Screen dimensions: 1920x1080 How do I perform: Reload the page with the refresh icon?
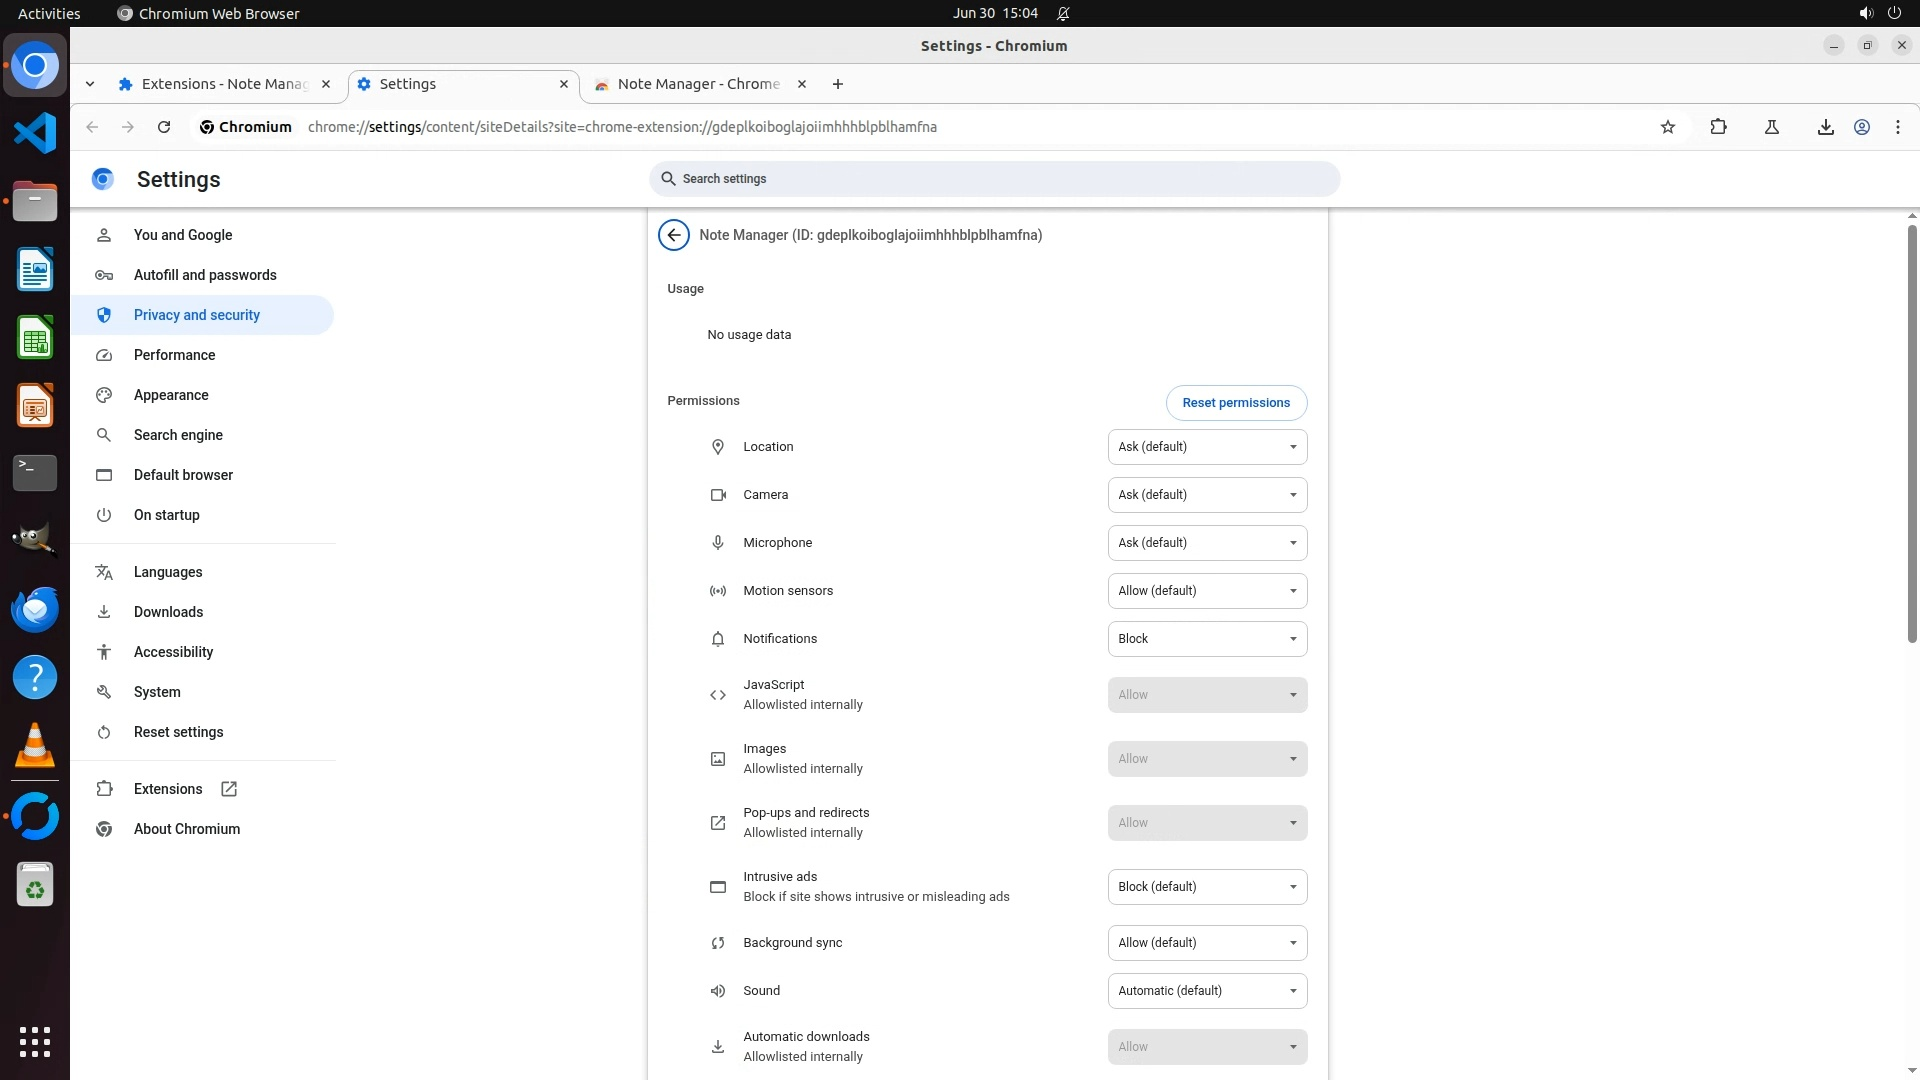164,127
